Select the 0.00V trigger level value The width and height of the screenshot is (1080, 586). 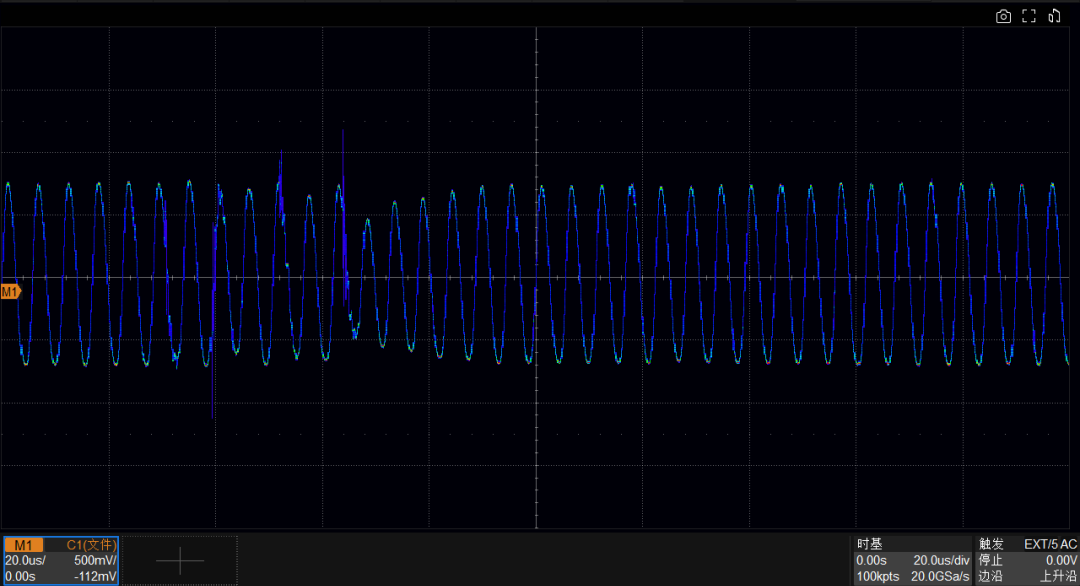click(x=1061, y=561)
